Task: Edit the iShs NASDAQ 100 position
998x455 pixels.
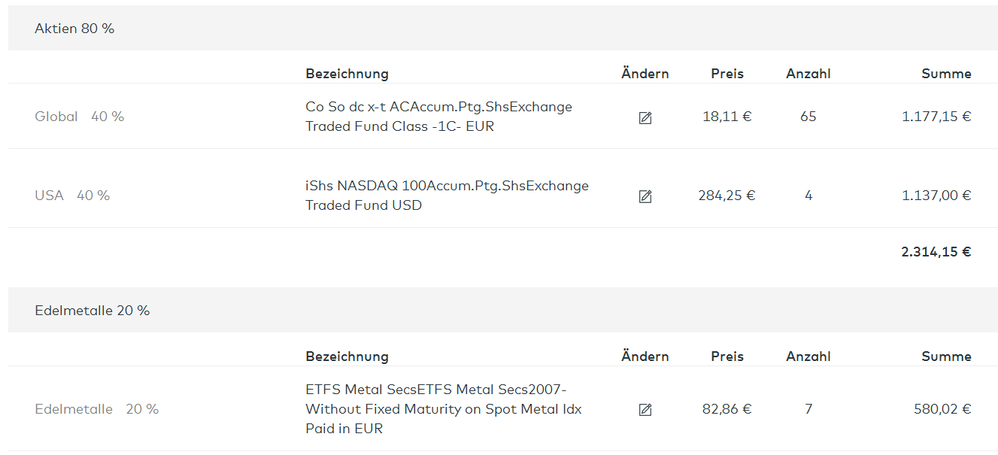Action: coord(645,196)
